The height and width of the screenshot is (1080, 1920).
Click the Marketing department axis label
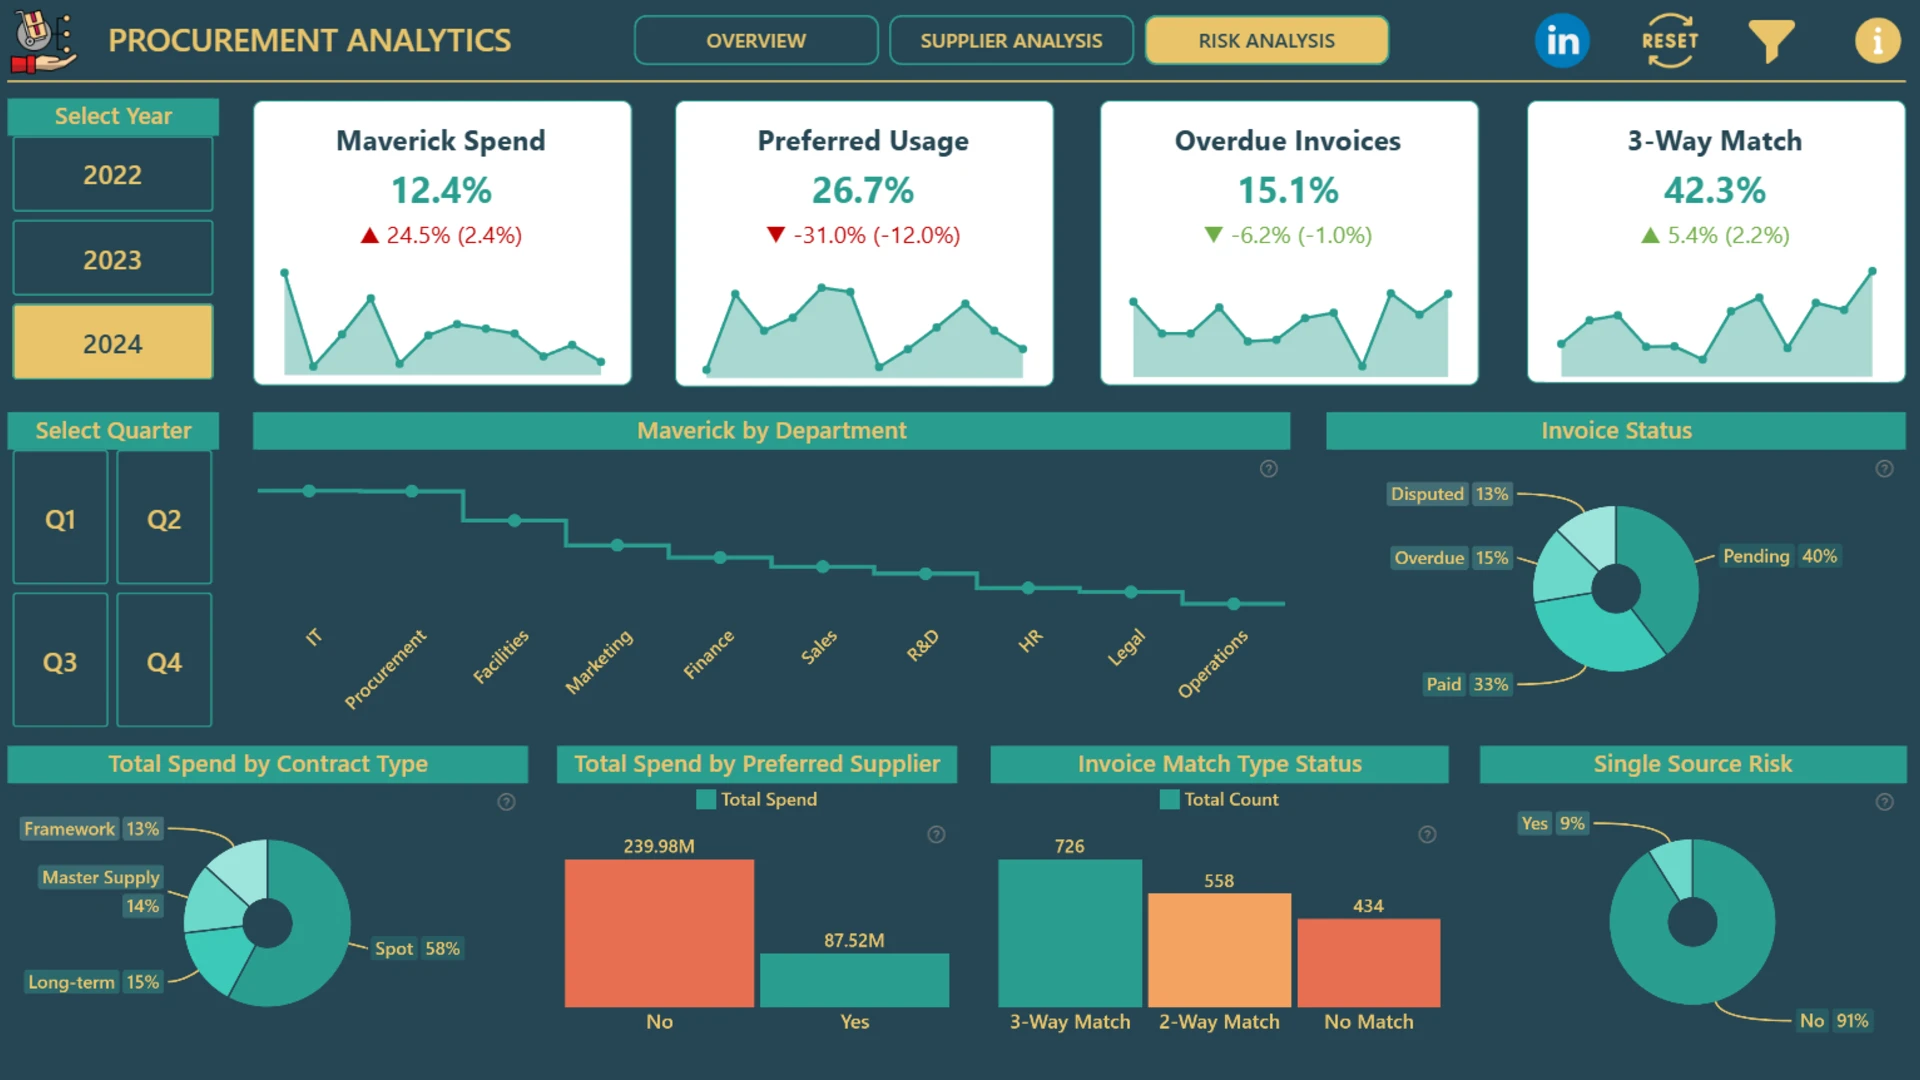pyautogui.click(x=599, y=662)
